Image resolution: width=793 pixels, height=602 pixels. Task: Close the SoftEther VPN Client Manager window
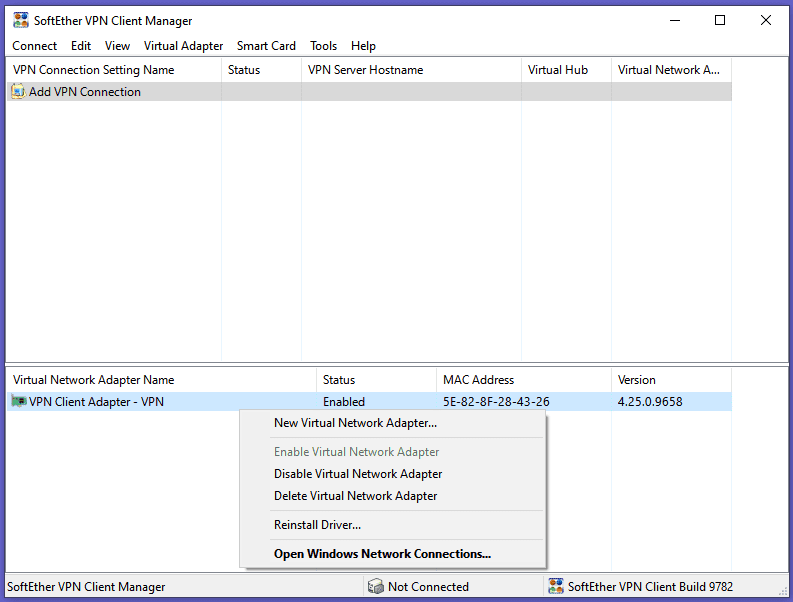pos(766,20)
